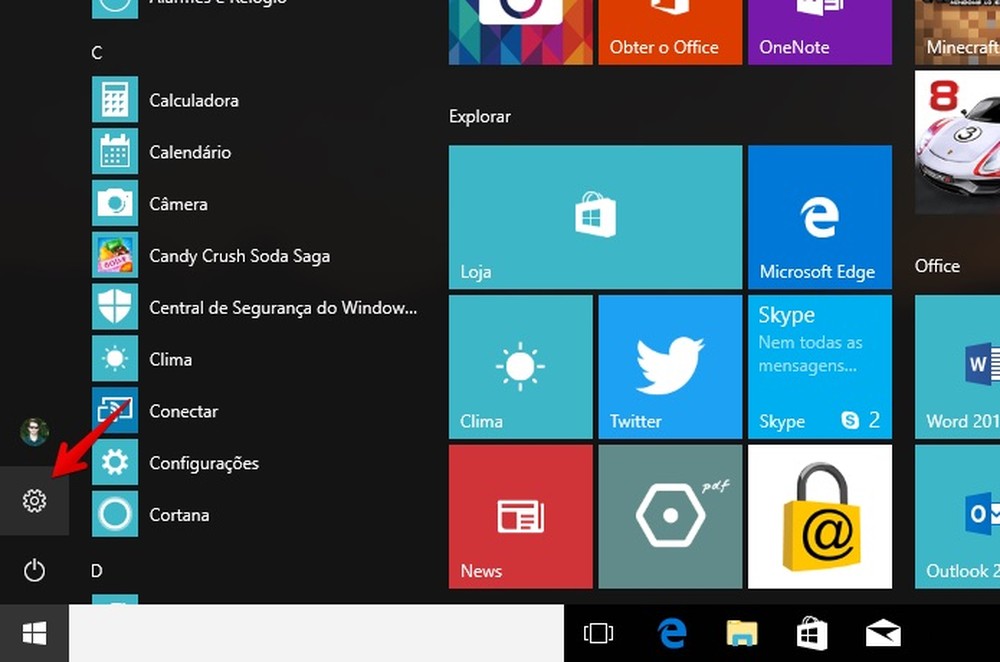Open the pdf hexagon app tile
The width and height of the screenshot is (1000, 662).
click(x=670, y=517)
